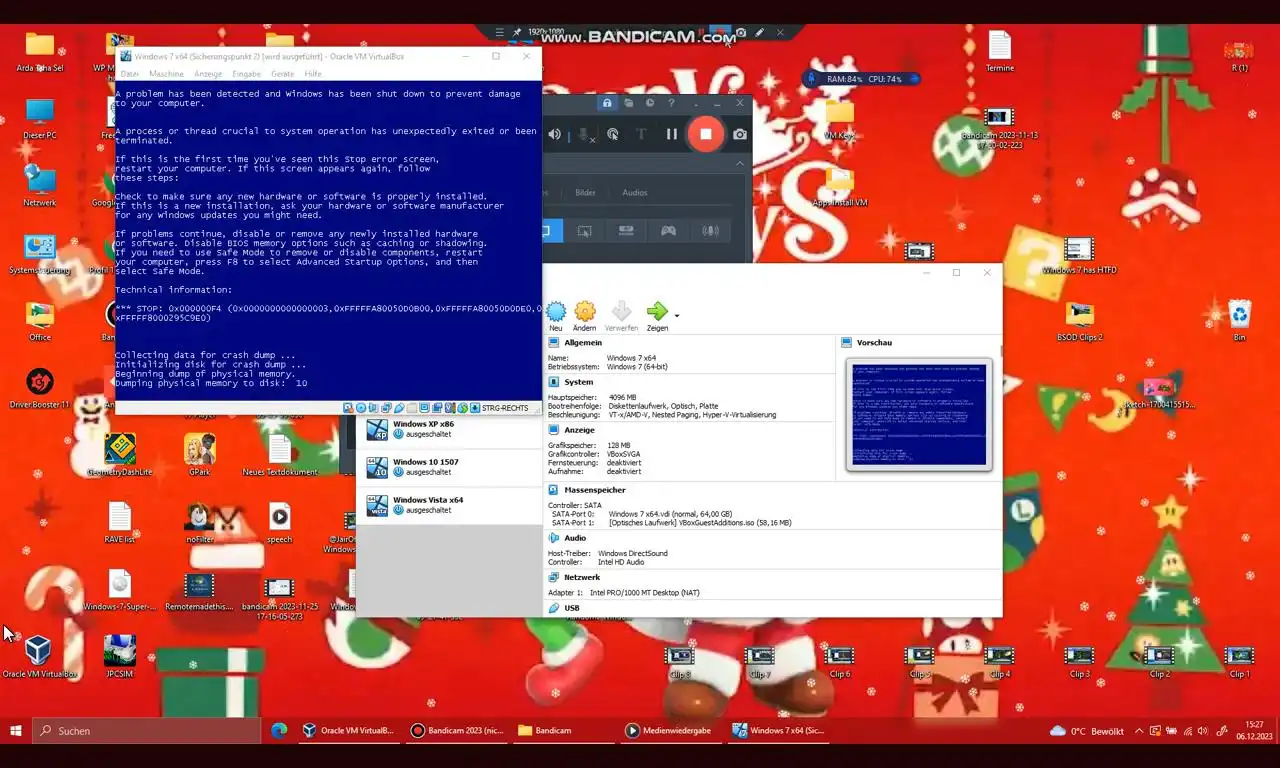Viewport: 1280px width, 768px height.
Task: Open the dropdown arrow next to Zeigen
Action: point(677,315)
